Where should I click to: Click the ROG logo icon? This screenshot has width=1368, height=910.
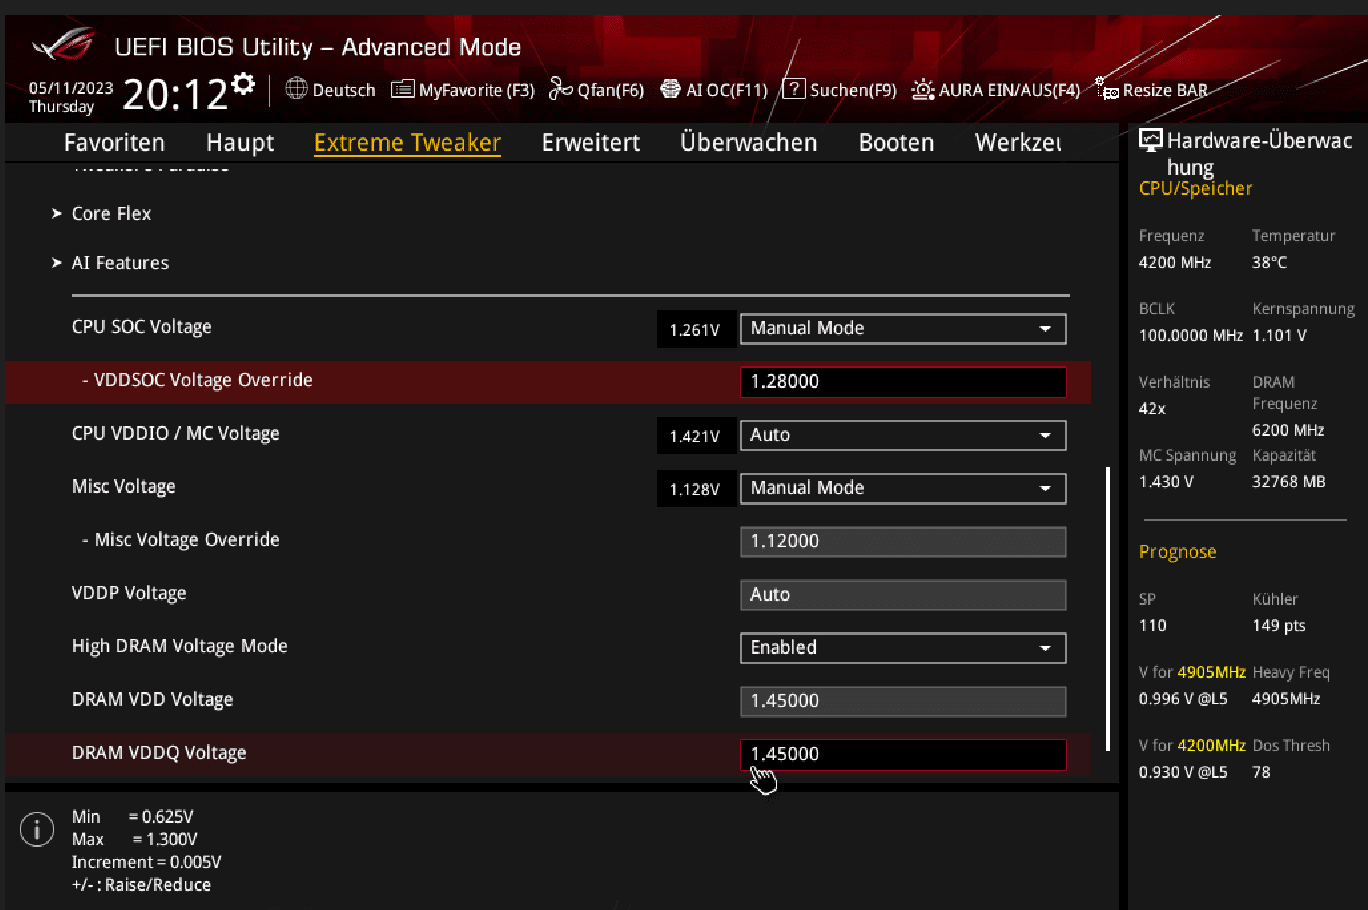pyautogui.click(x=63, y=46)
